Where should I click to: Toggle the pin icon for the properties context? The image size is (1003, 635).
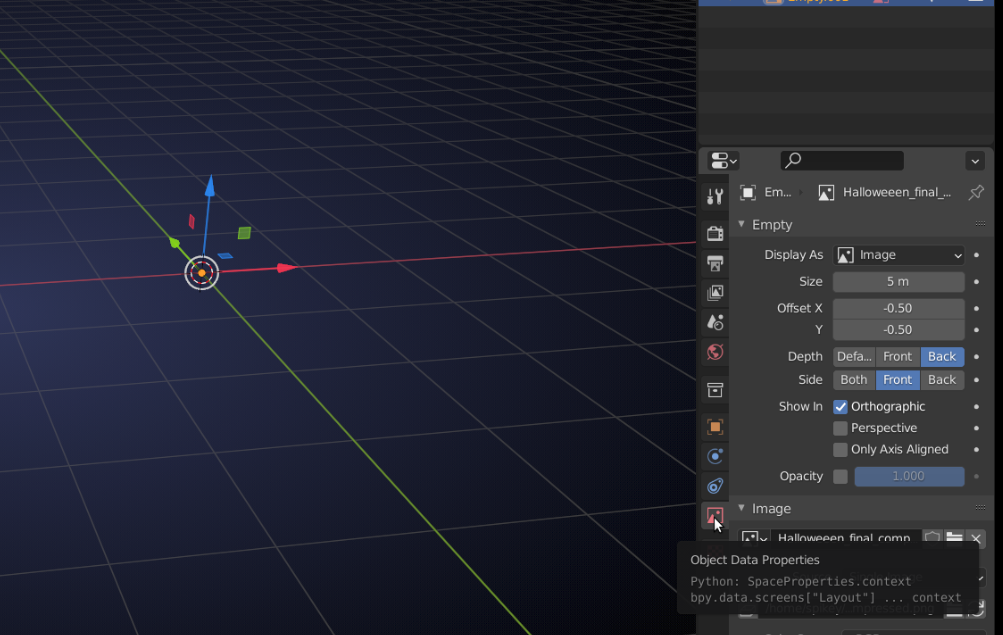[x=976, y=192]
